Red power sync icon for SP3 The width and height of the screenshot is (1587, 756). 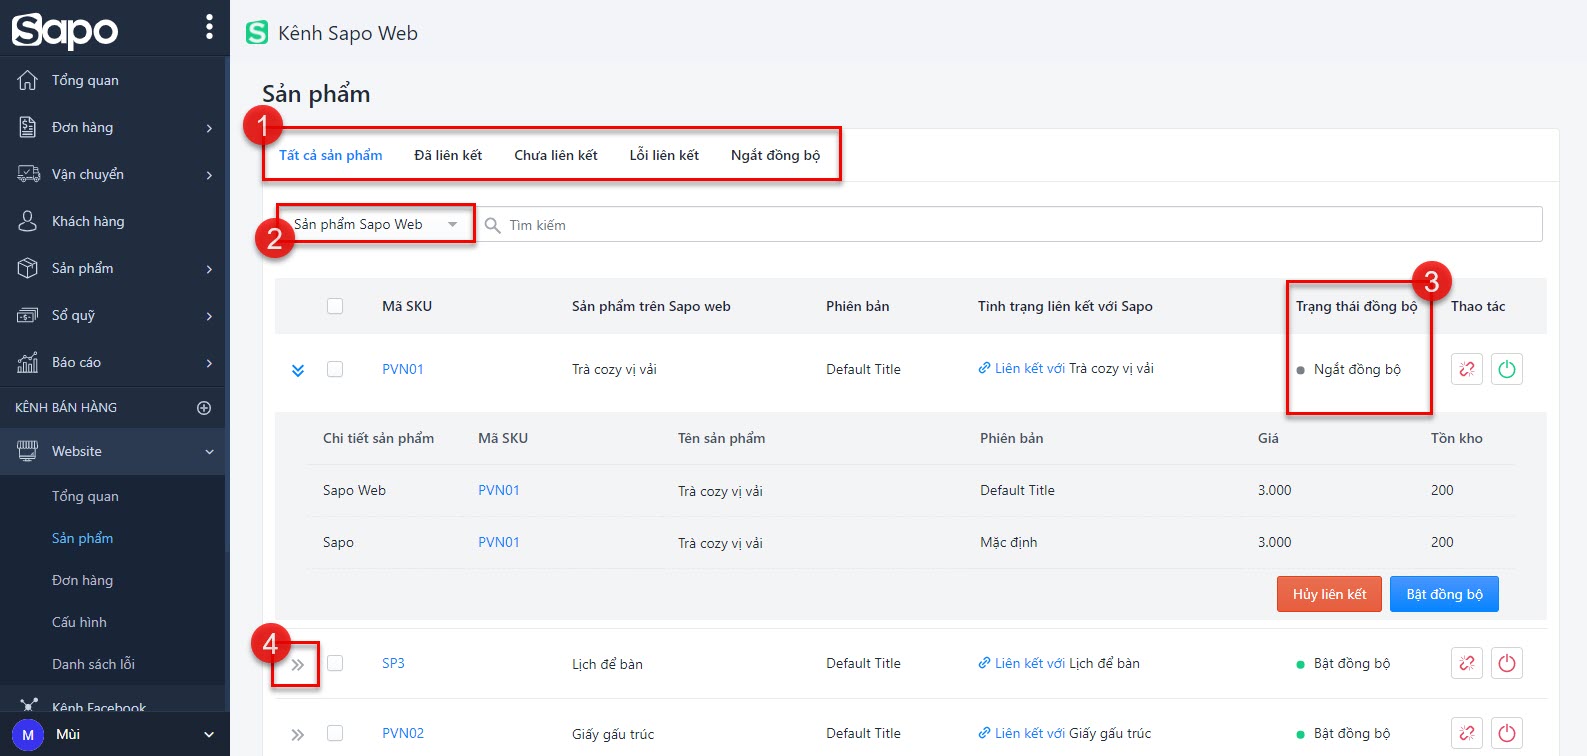point(1507,663)
